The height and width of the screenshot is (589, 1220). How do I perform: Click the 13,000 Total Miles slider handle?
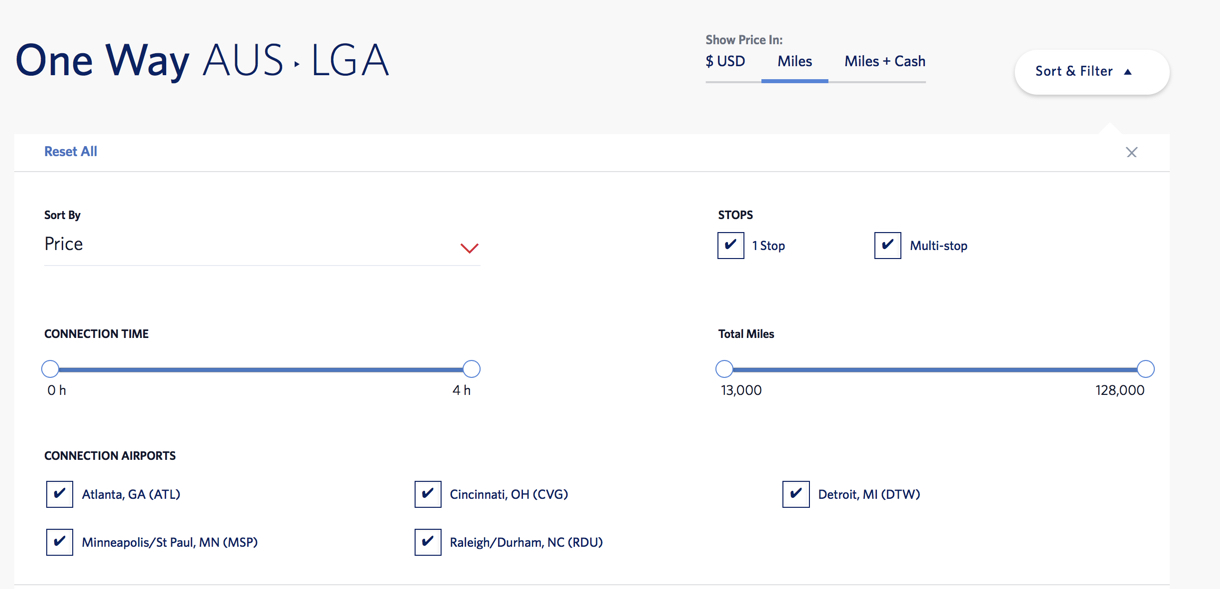(x=724, y=368)
